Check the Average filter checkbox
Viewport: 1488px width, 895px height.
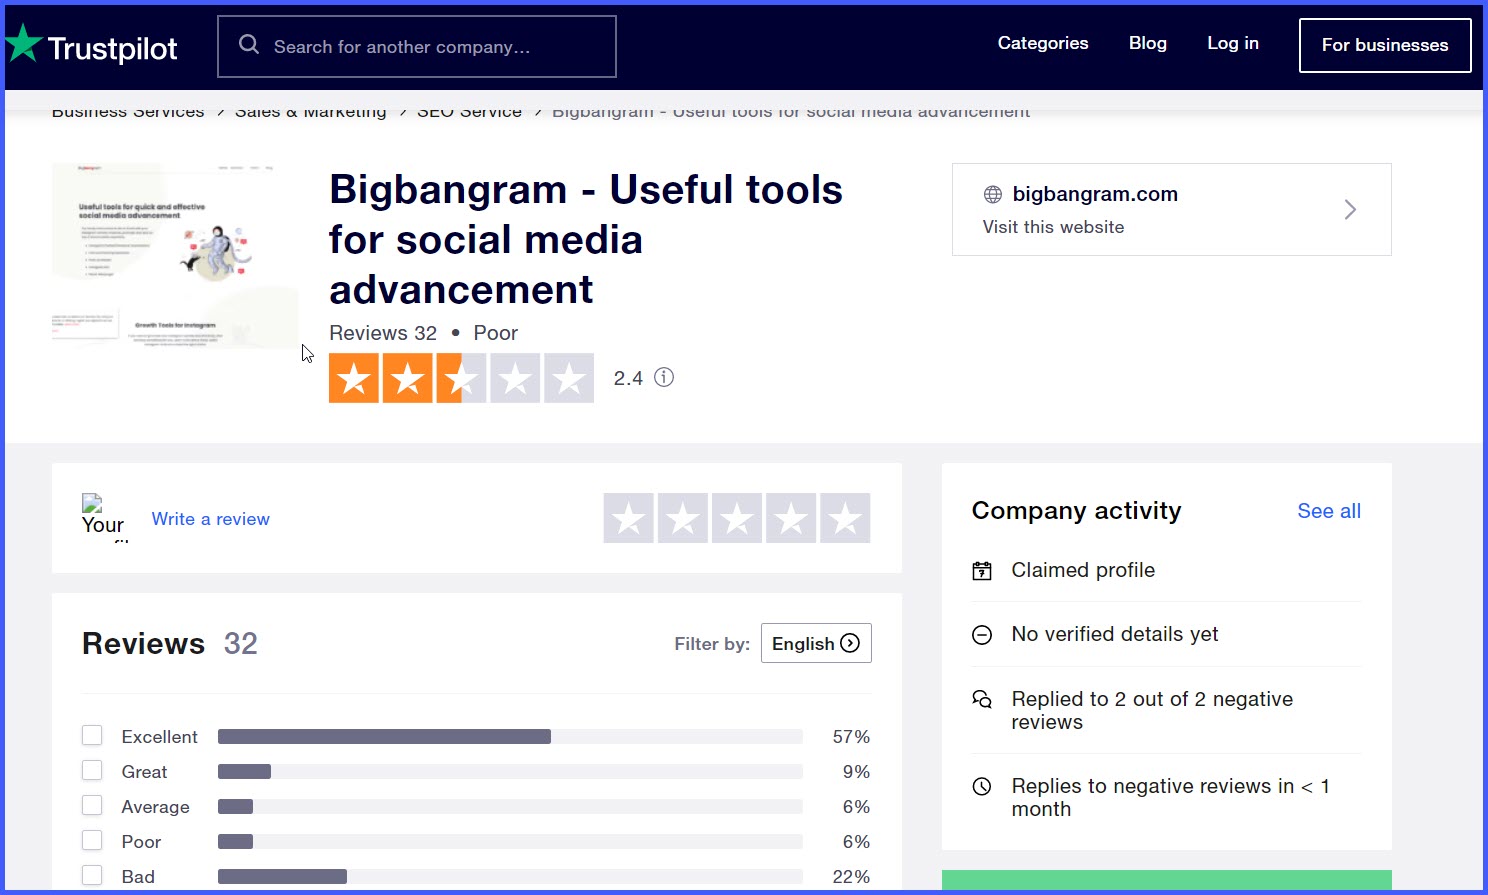92,806
